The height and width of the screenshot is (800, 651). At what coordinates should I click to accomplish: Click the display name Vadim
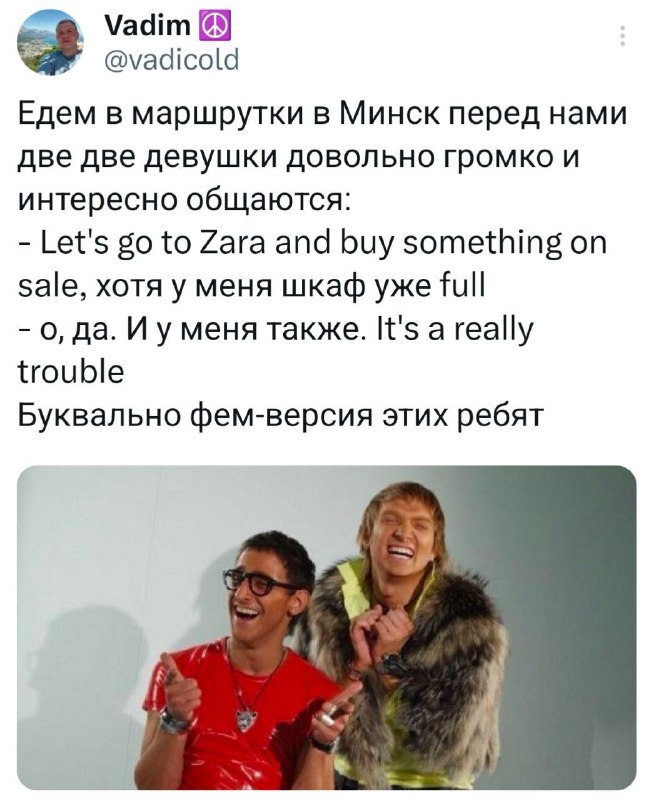(x=147, y=26)
